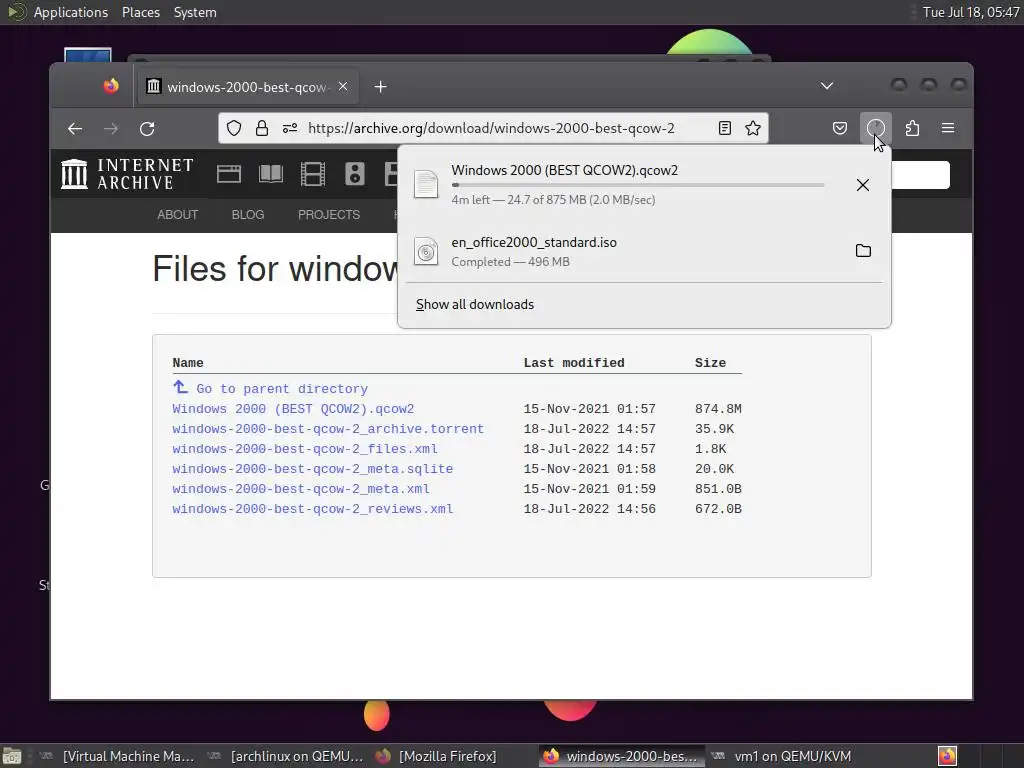This screenshot has height=768, width=1024.
Task: Click show desktop icon in bottom panel
Action: 12,756
